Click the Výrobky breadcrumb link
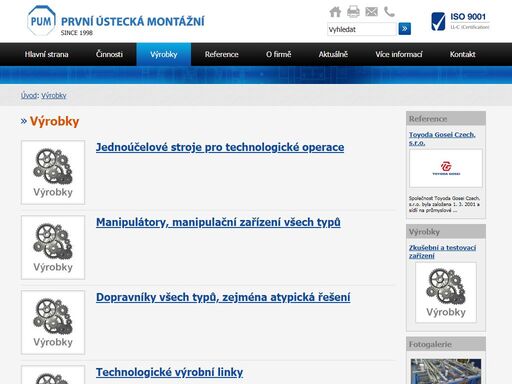 54,96
